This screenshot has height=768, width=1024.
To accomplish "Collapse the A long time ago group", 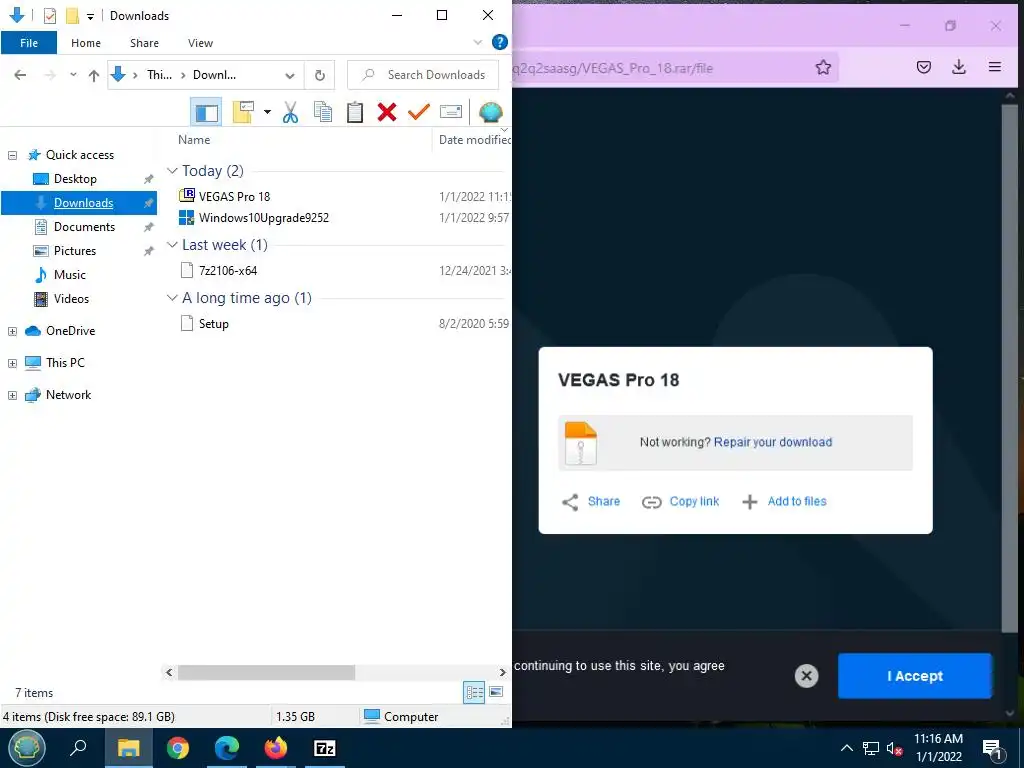I will 172,298.
